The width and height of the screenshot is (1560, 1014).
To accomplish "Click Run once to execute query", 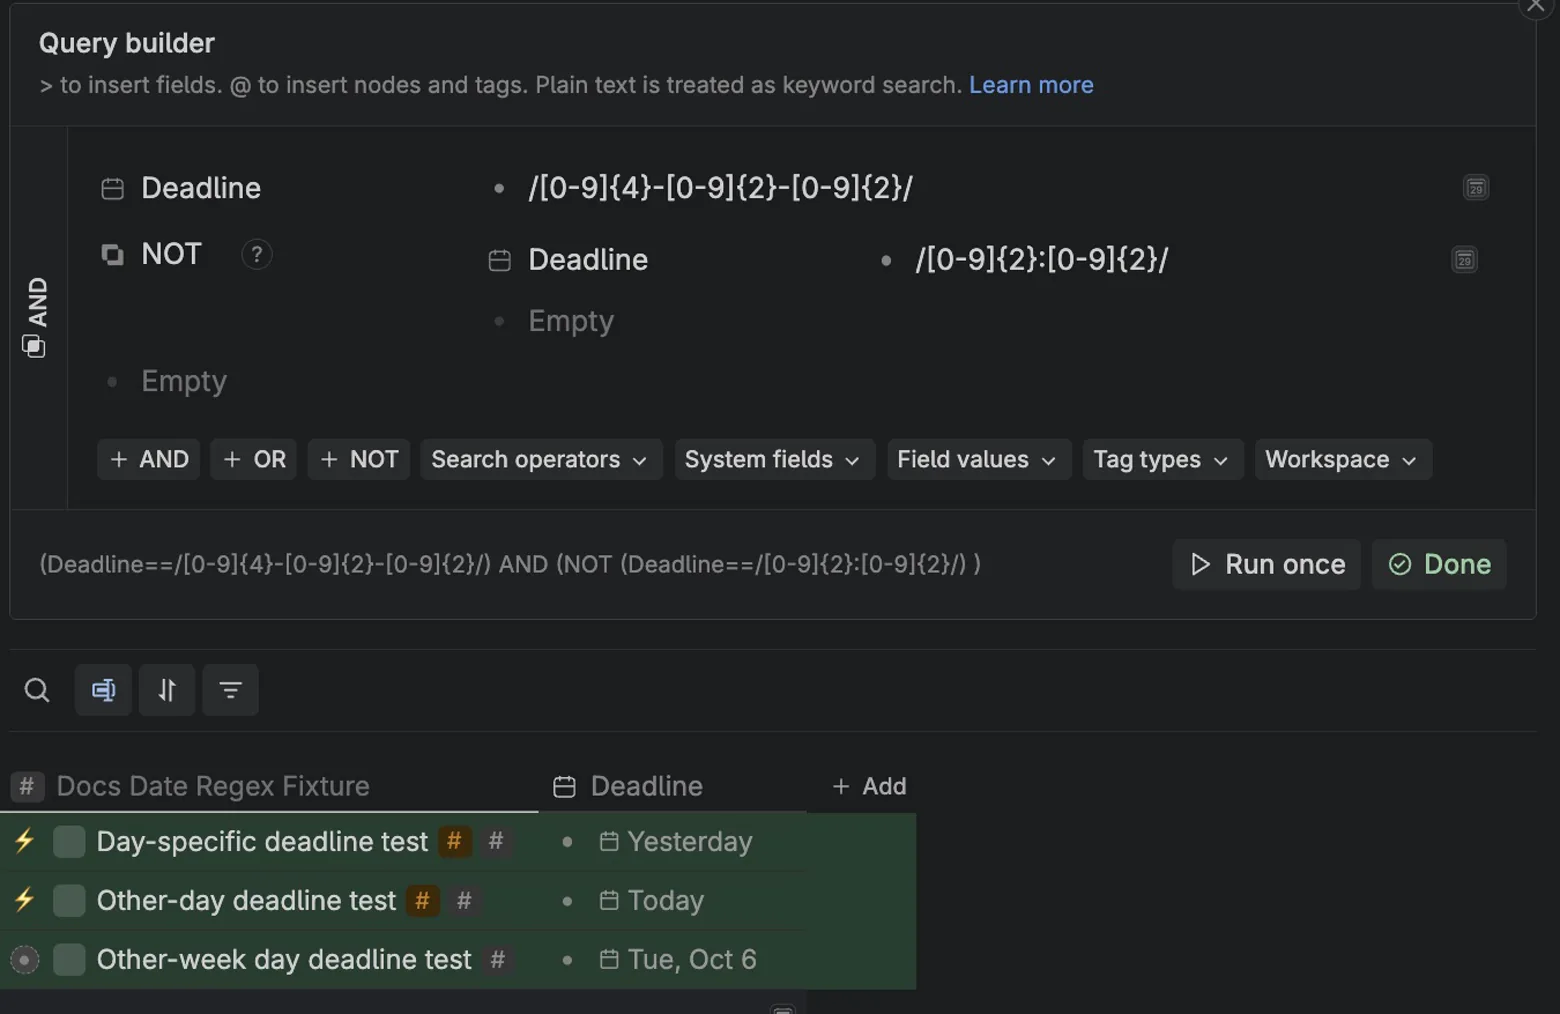I will (x=1267, y=565).
